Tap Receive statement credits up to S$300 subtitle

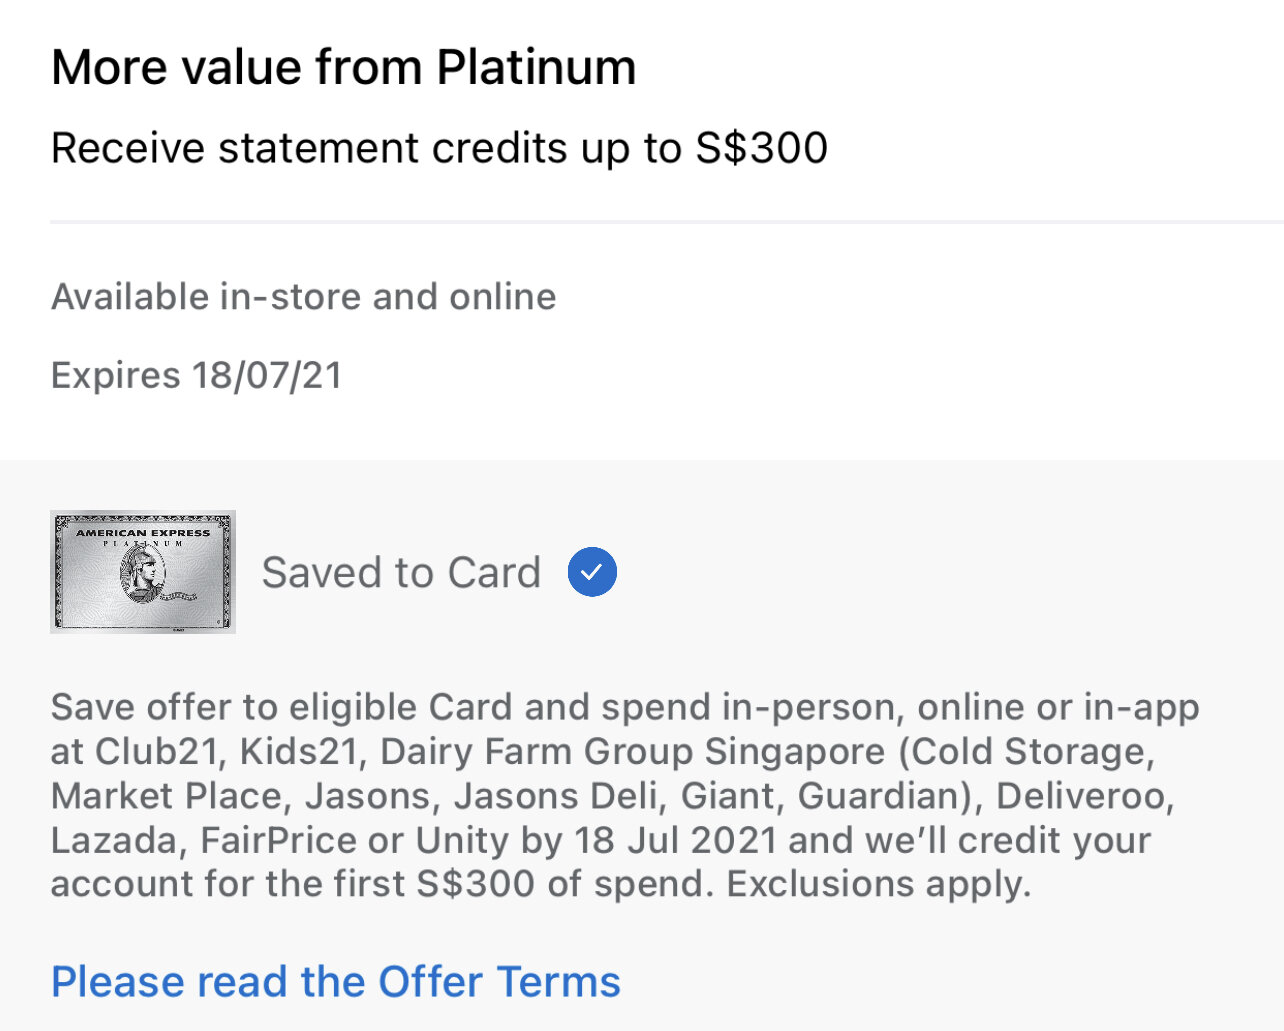coord(440,148)
